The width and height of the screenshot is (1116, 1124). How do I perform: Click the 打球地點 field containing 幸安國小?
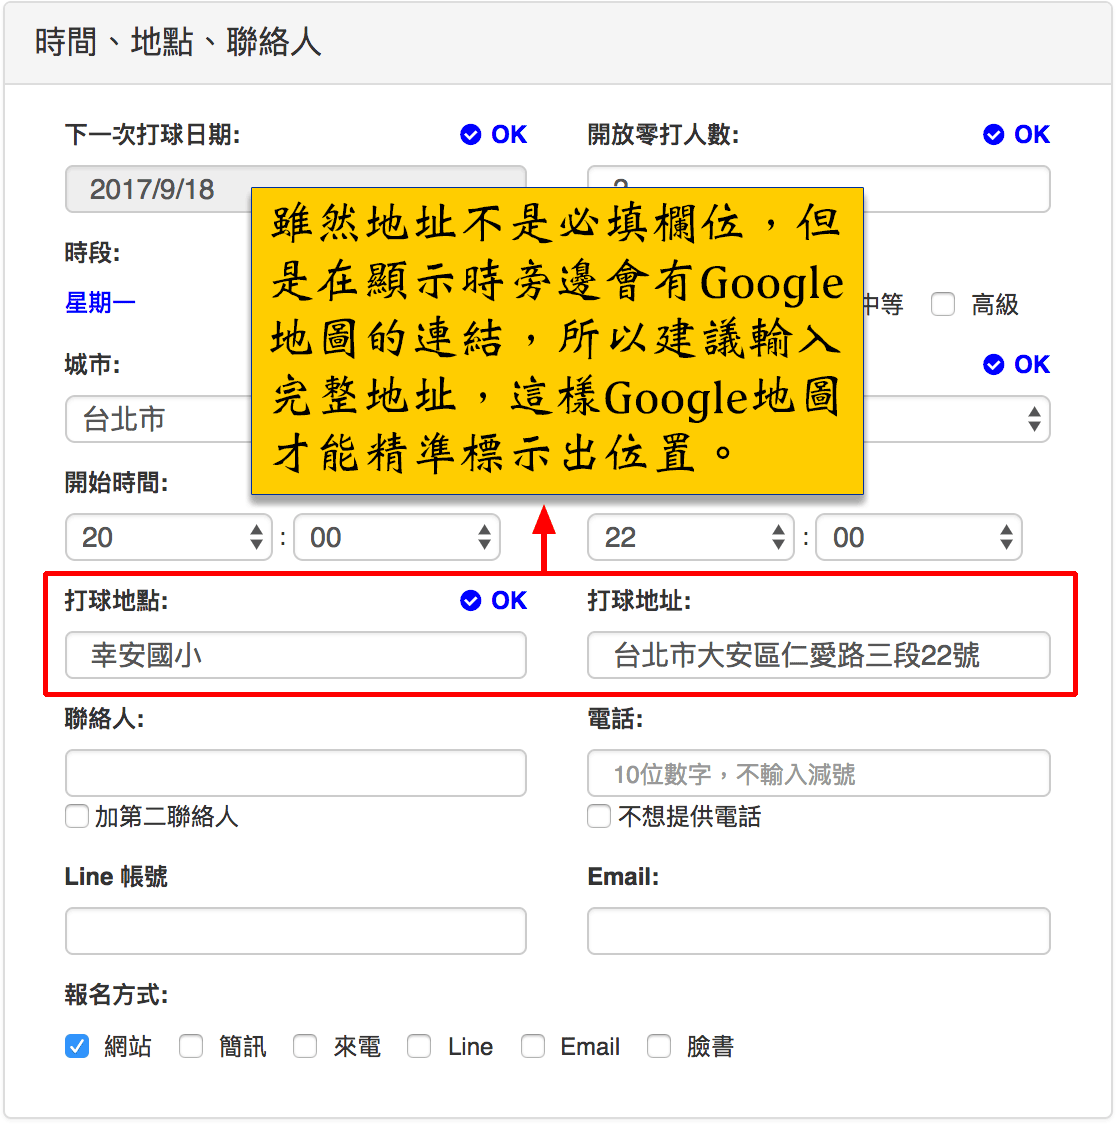tap(295, 656)
